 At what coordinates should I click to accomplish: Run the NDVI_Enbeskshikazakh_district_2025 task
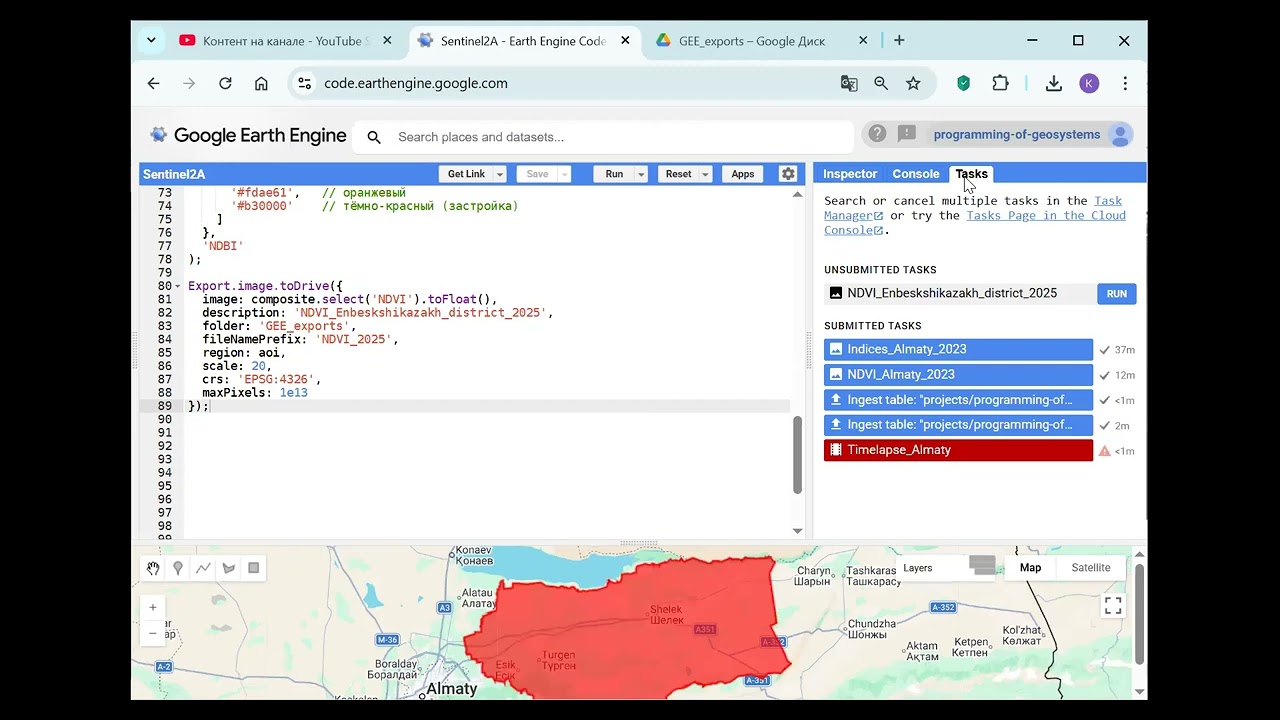1117,294
